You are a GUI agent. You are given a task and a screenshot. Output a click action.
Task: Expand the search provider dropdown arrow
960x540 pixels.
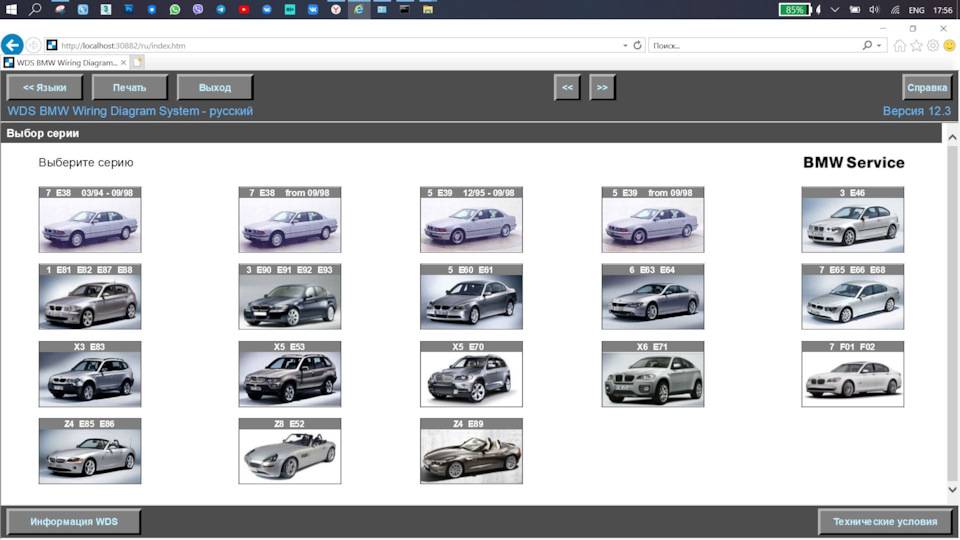879,45
